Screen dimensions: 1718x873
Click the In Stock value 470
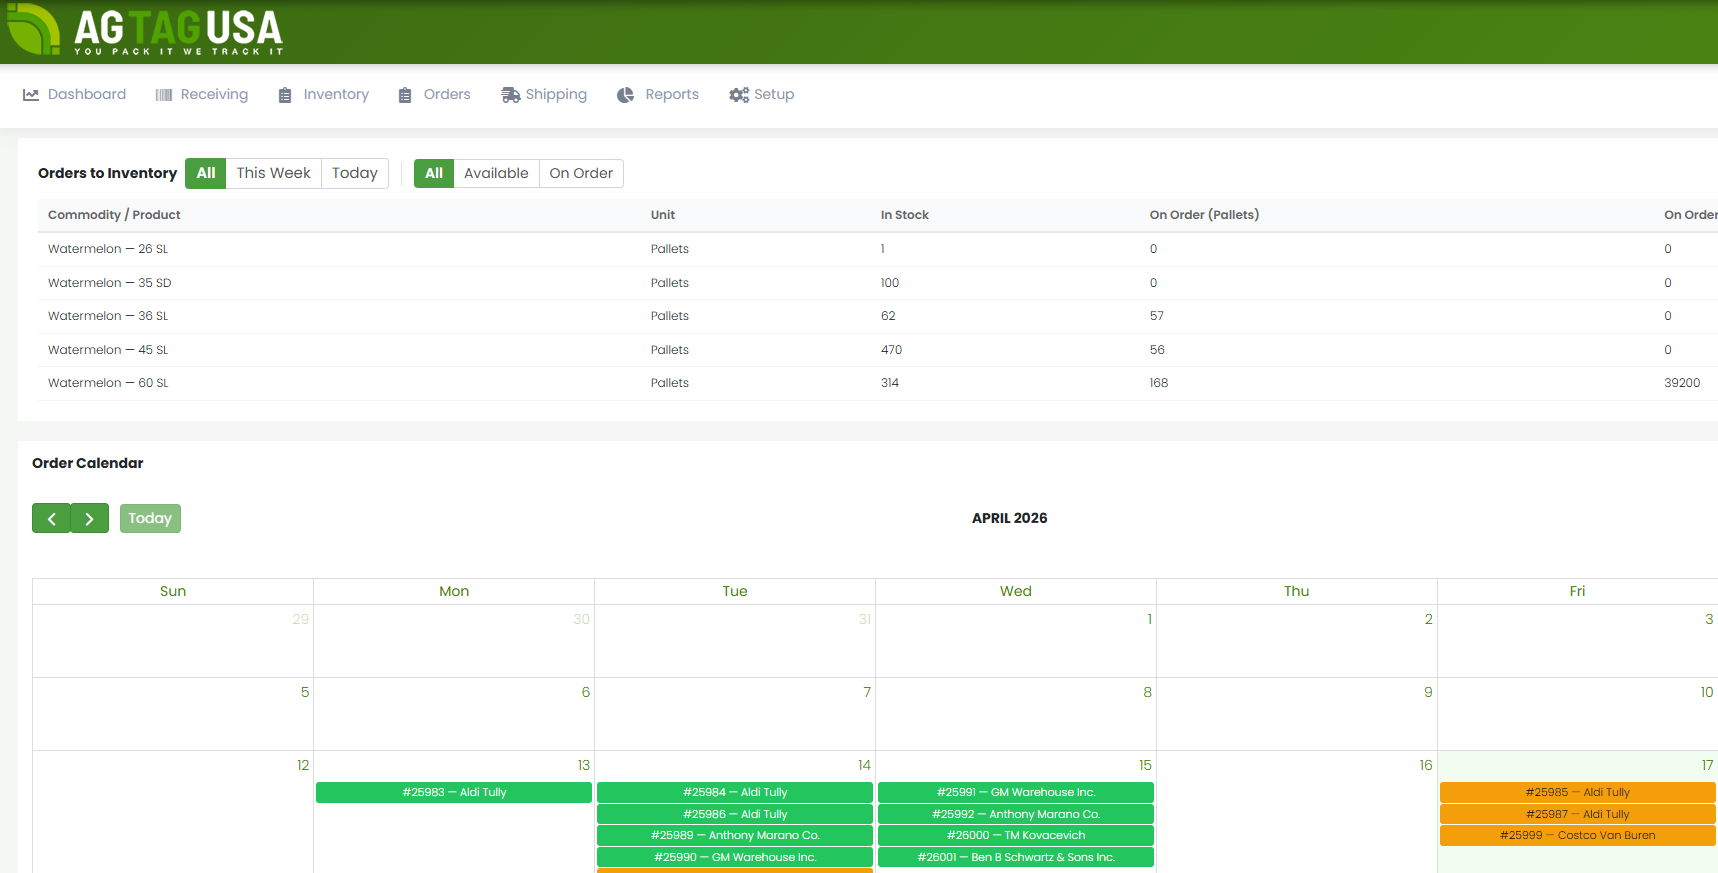click(x=891, y=350)
